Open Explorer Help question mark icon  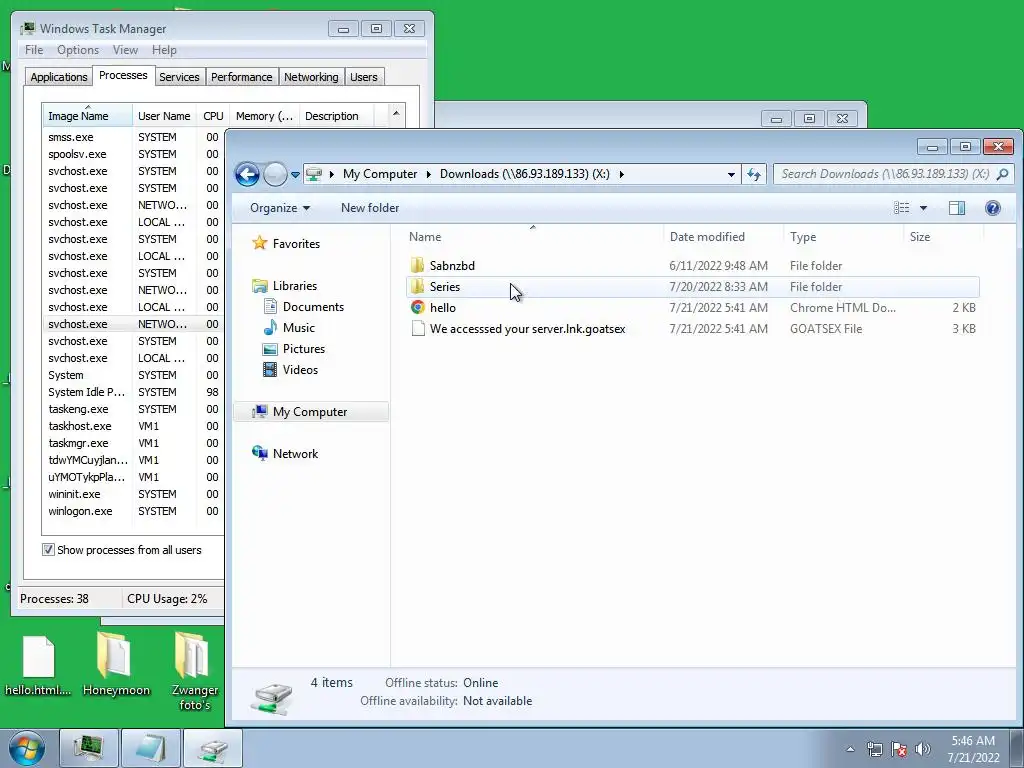[x=993, y=208]
